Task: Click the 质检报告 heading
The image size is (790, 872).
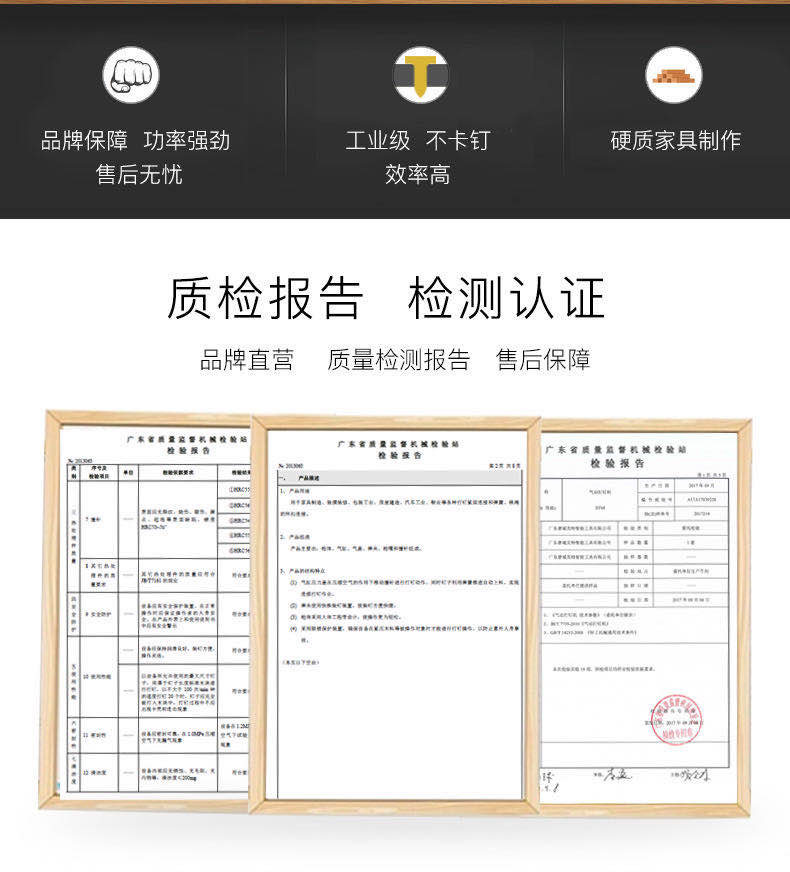Action: 265,298
